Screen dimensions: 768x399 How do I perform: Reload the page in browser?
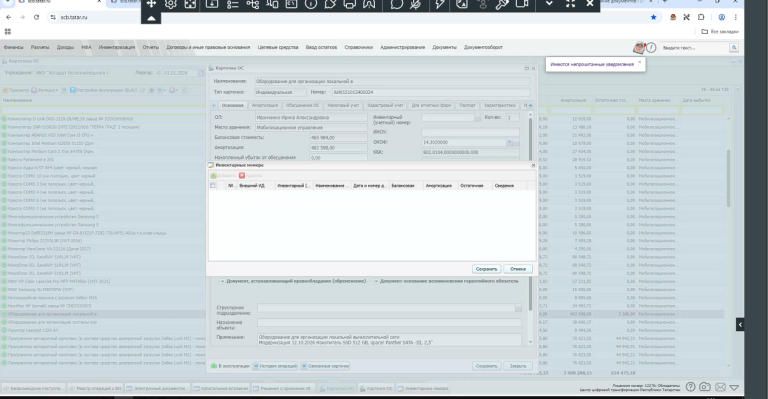click(36, 17)
